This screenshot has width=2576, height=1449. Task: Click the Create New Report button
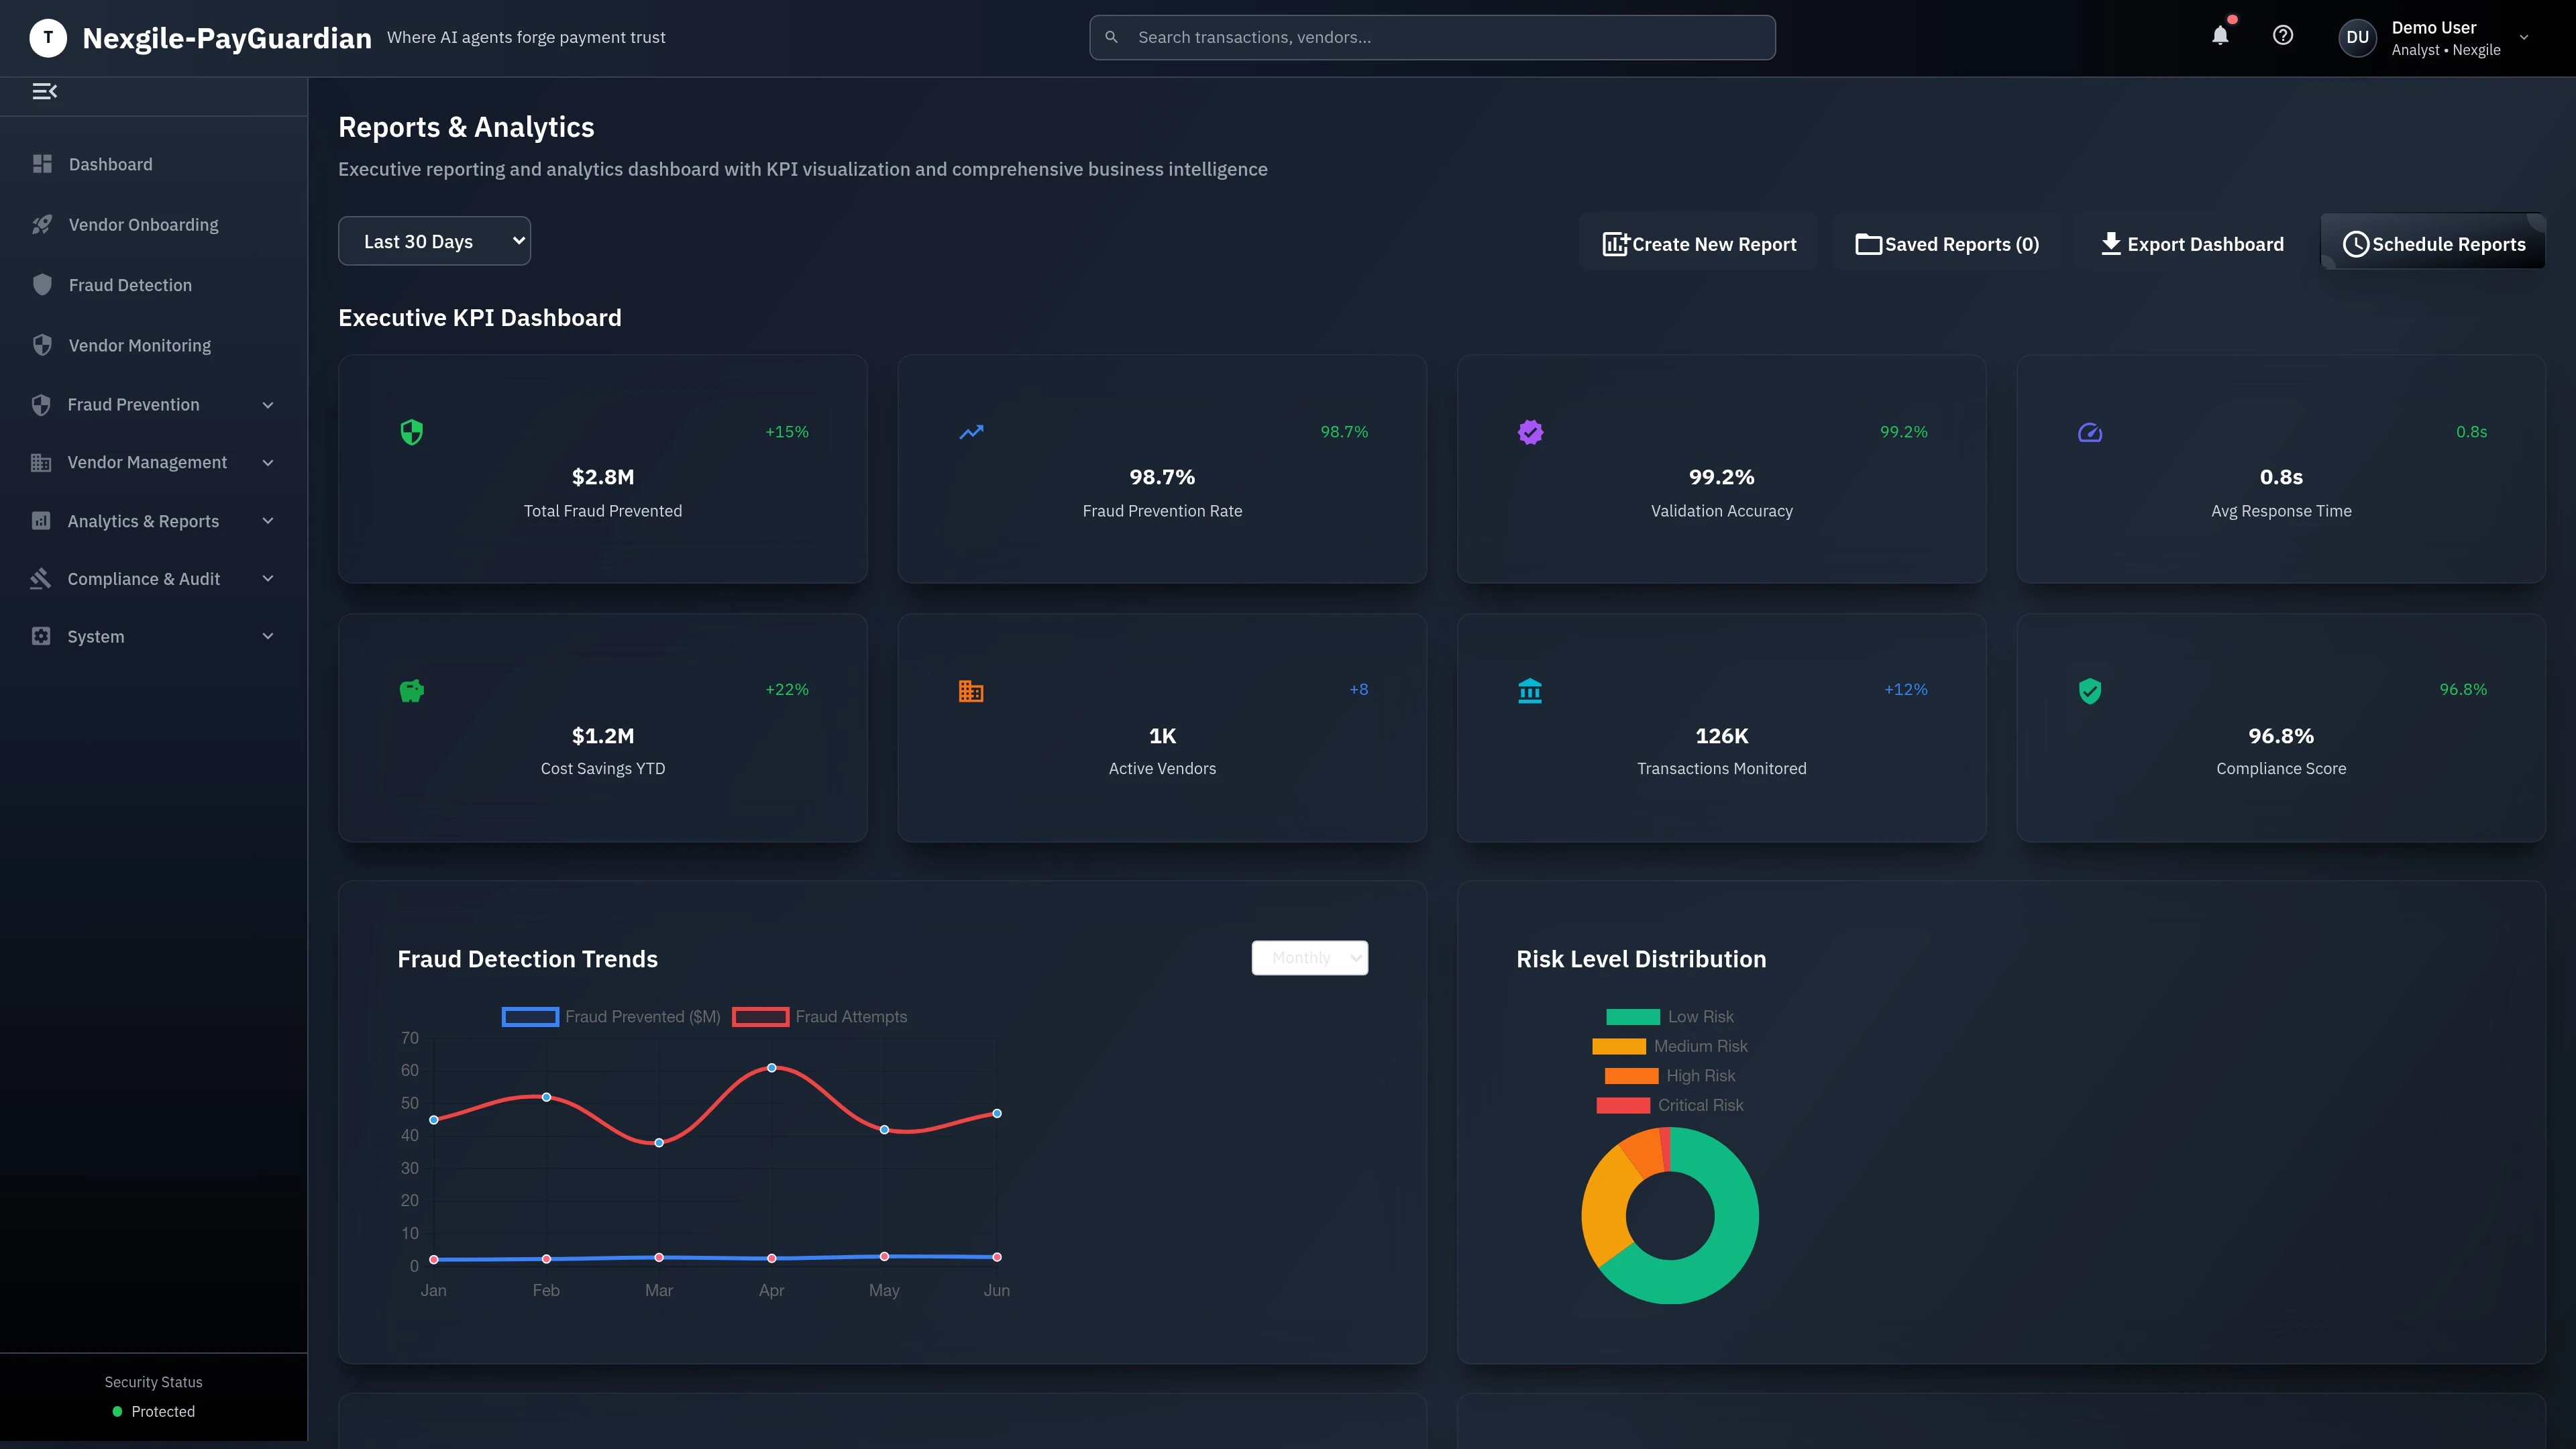(x=1699, y=243)
